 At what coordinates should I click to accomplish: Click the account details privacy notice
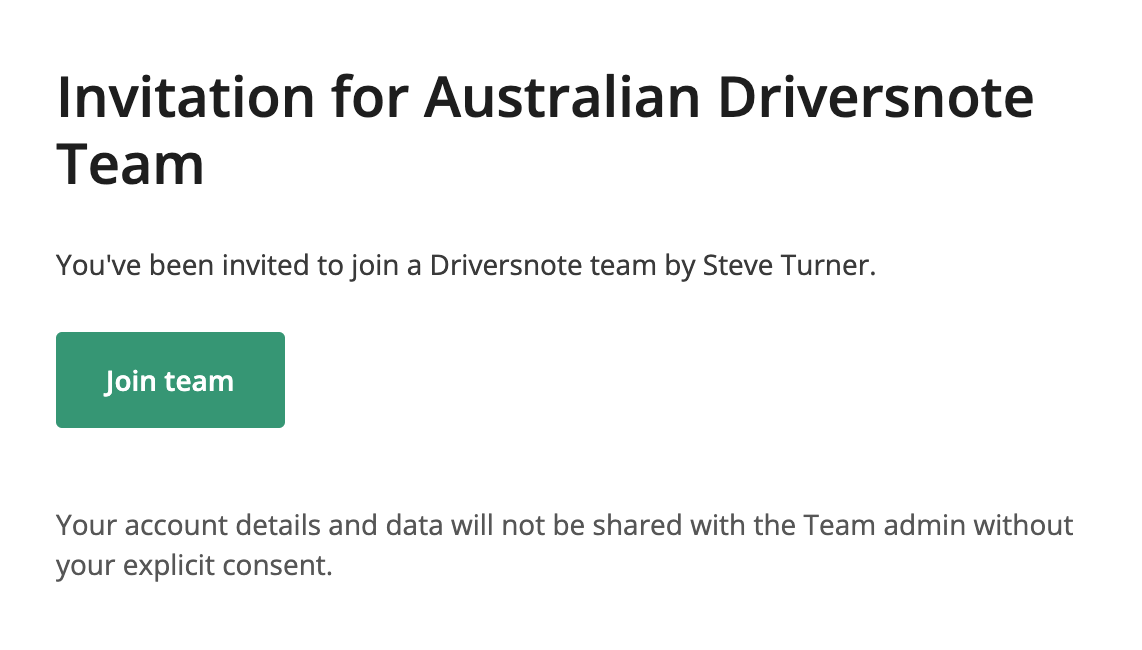564,545
